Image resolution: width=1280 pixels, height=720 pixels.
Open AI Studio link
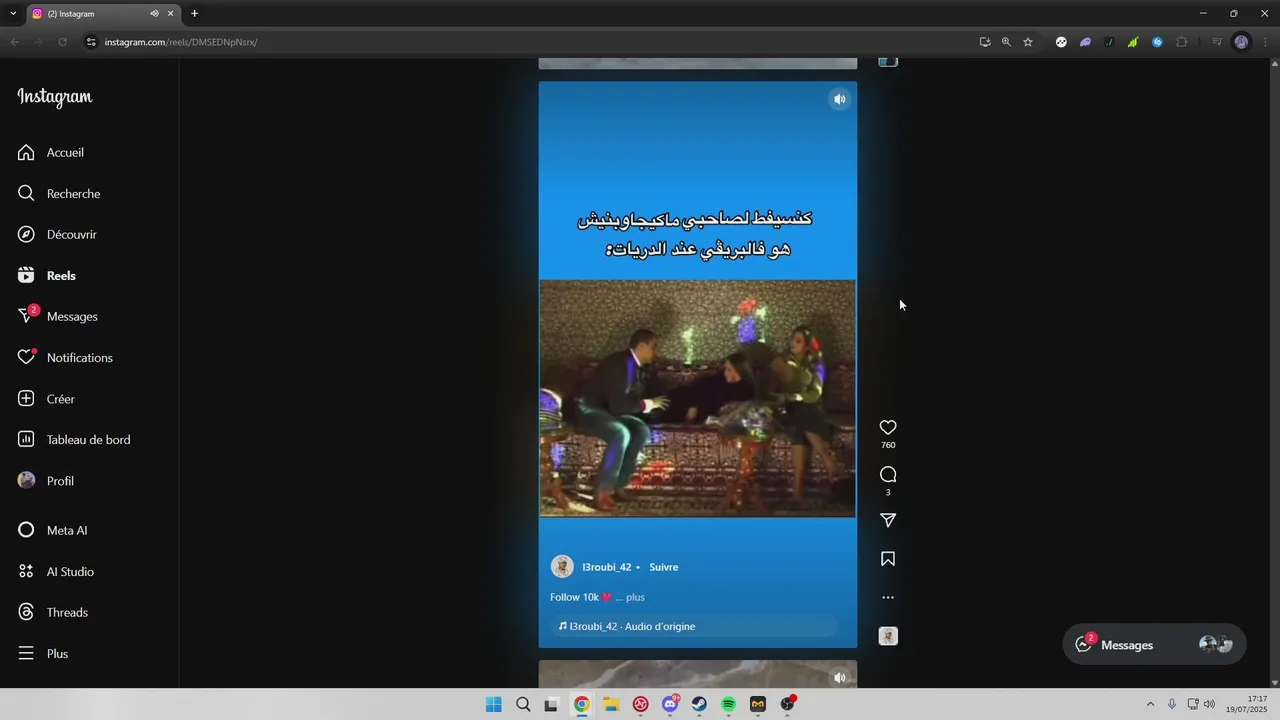click(x=56, y=571)
